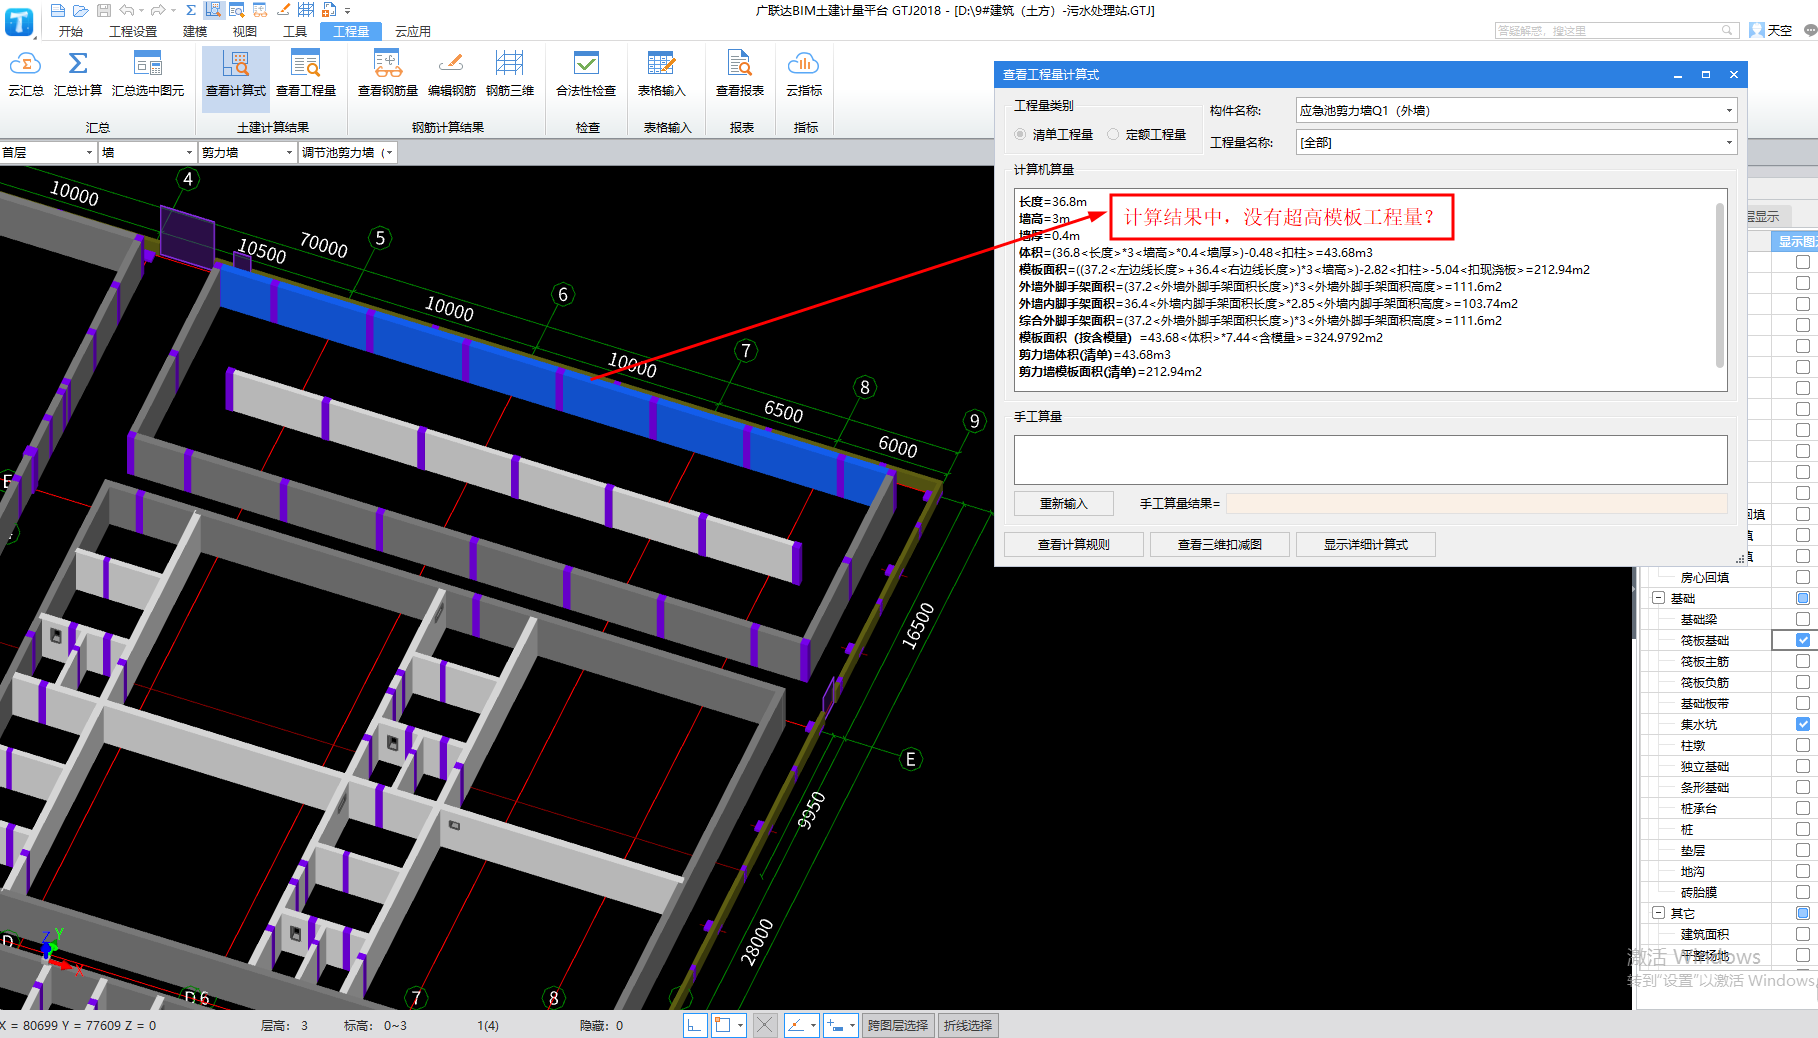This screenshot has width=1818, height=1038.
Task: Click the Save disk icon in quick access bar
Action: pos(103,10)
